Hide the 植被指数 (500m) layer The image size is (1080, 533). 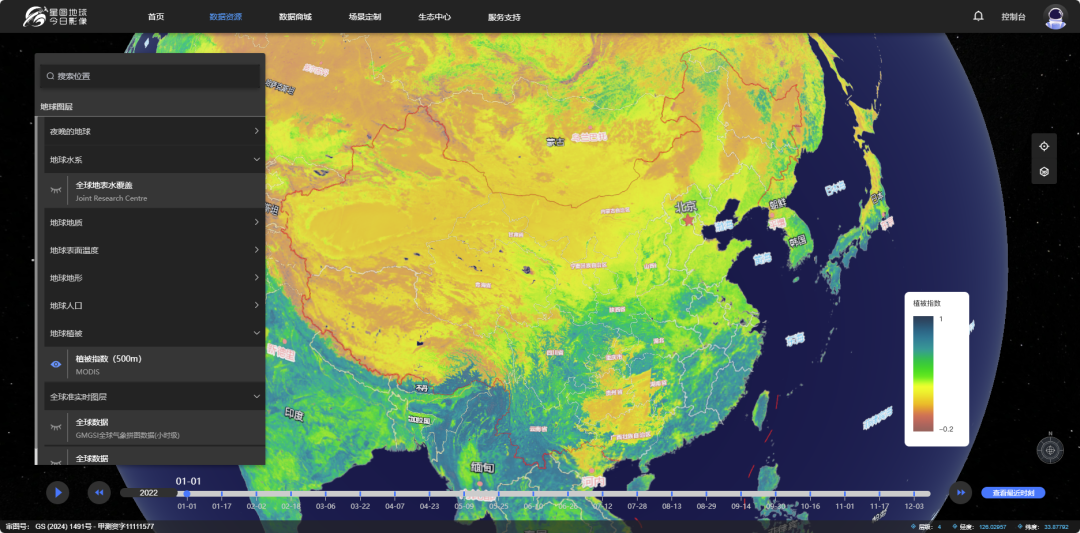(x=56, y=364)
